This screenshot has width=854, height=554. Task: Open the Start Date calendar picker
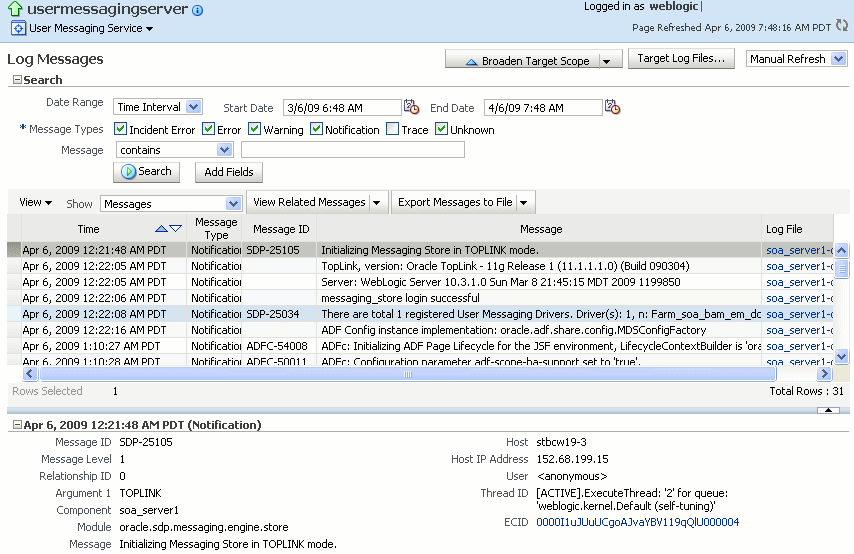click(411, 107)
